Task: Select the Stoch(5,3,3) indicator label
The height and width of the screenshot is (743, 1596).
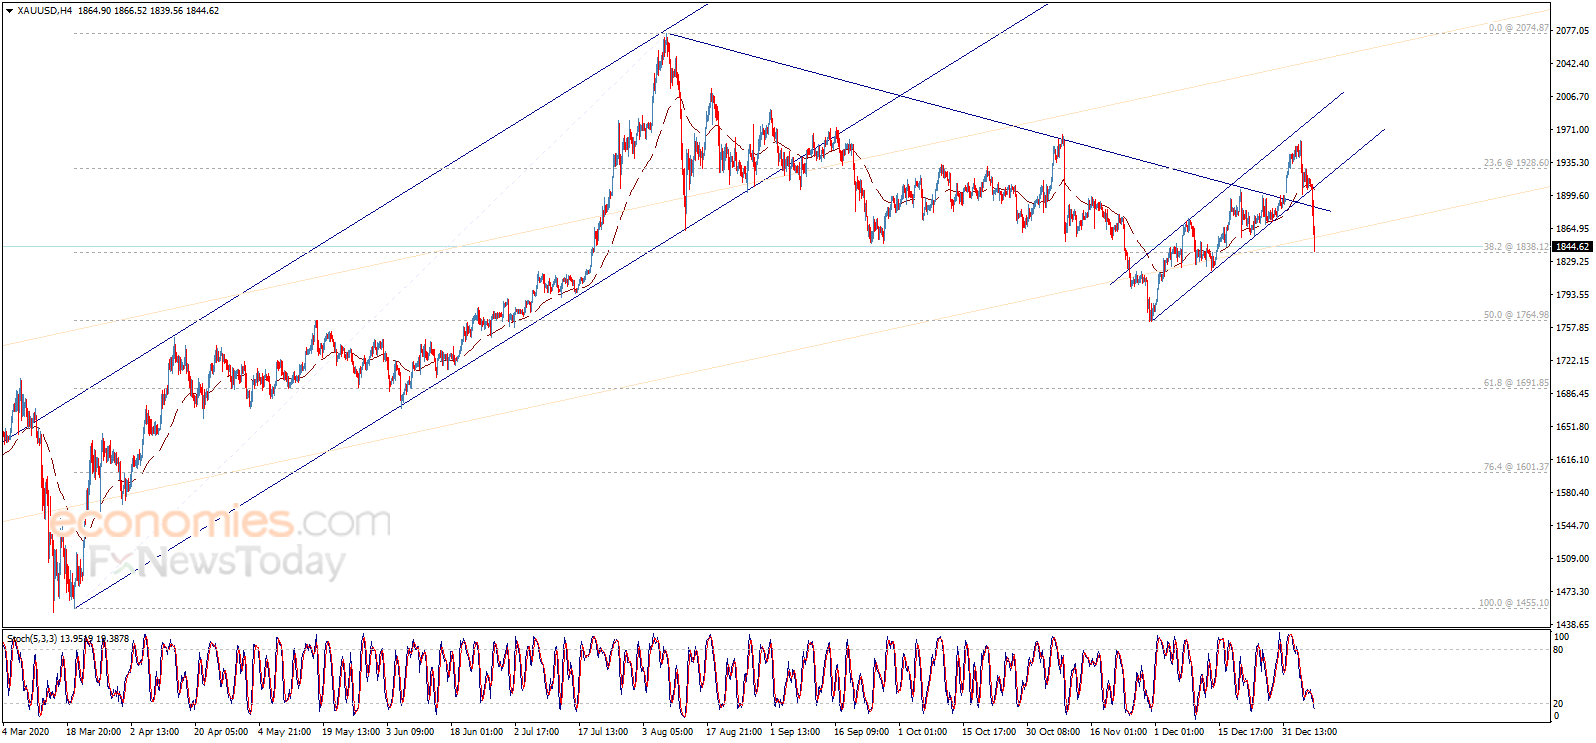Action: point(31,638)
